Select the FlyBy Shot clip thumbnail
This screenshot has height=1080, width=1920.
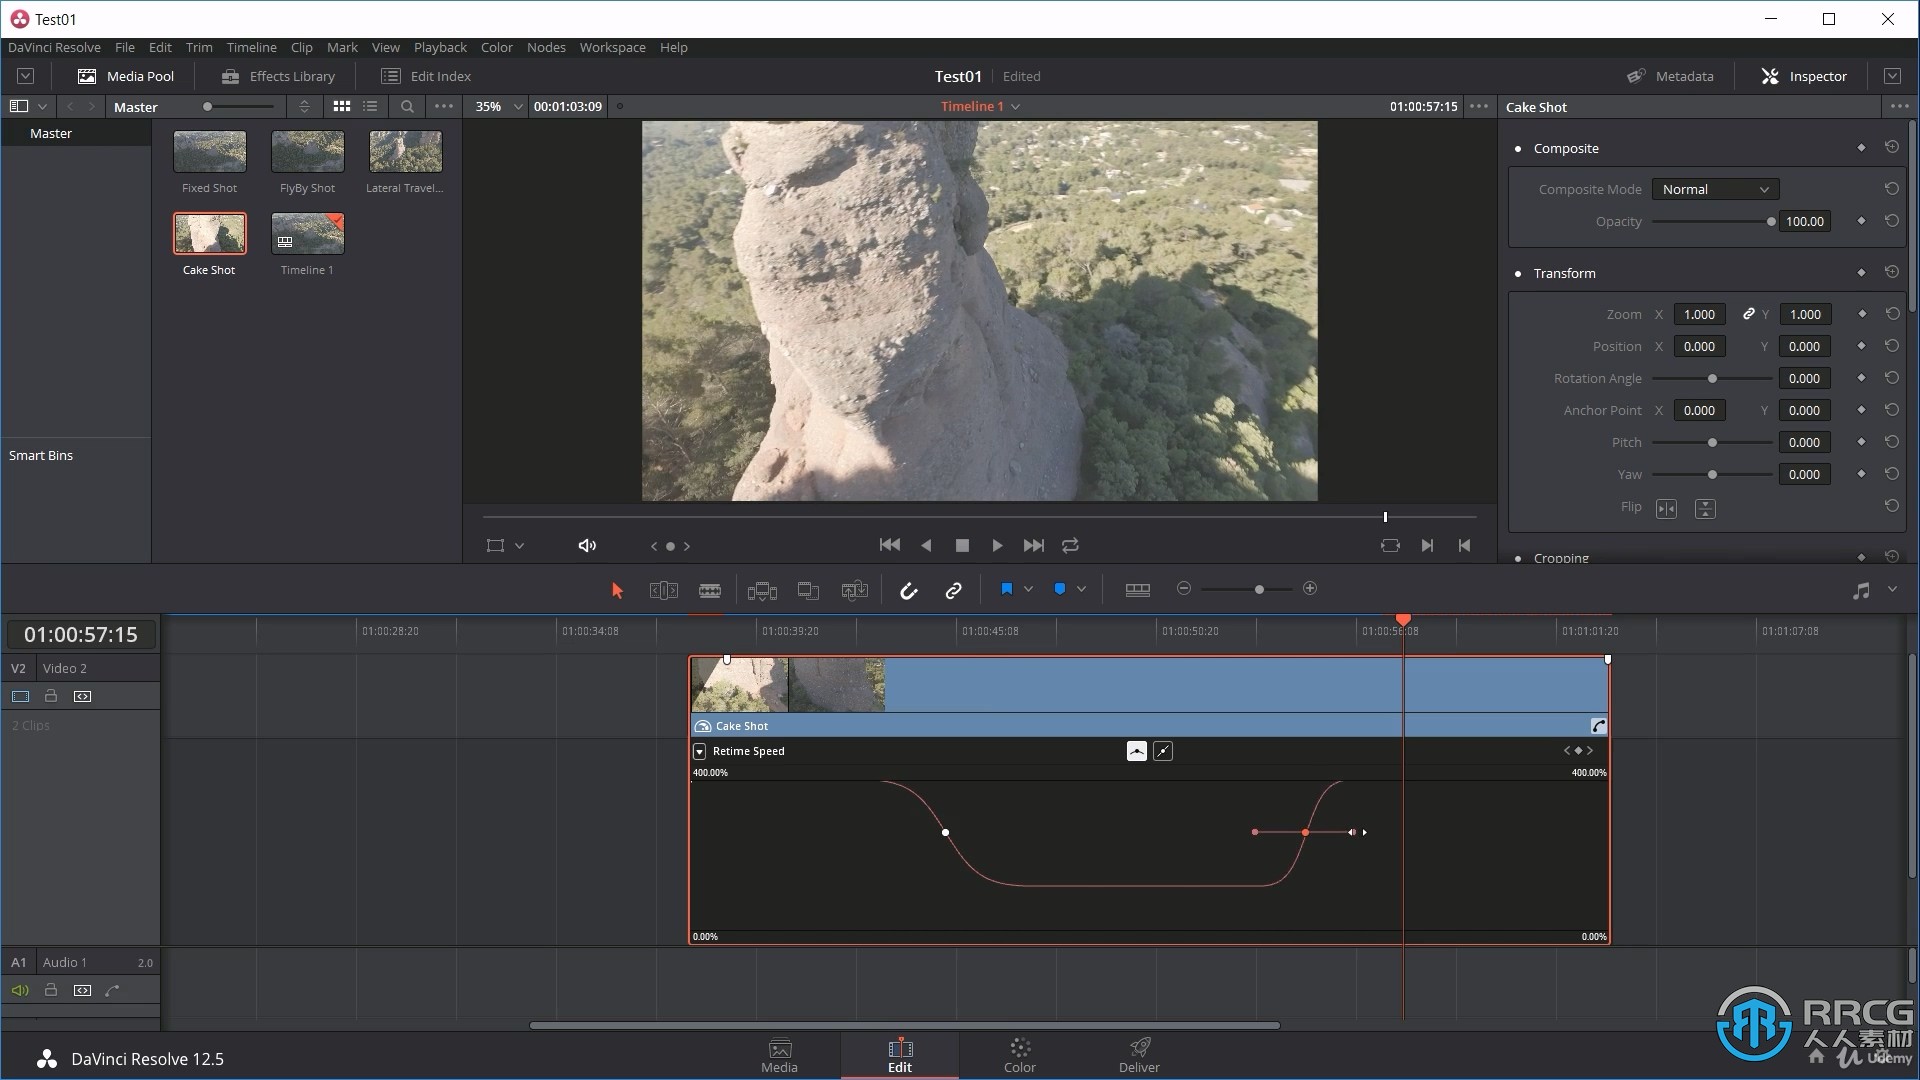point(308,151)
